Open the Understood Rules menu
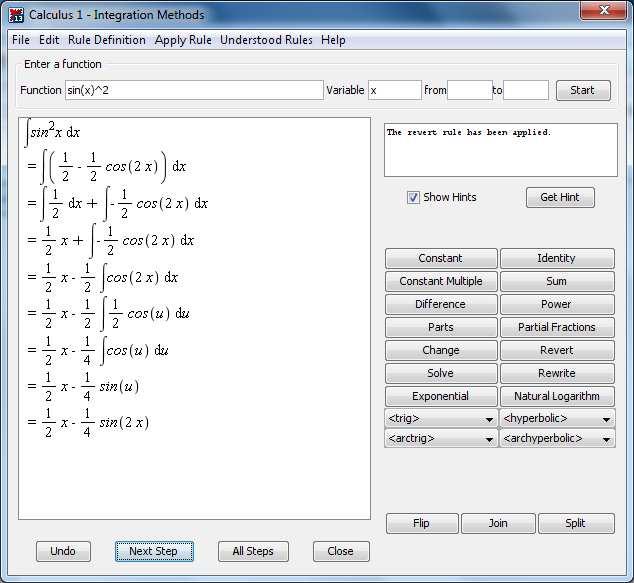Screen dimensions: 634x583 [x=266, y=40]
